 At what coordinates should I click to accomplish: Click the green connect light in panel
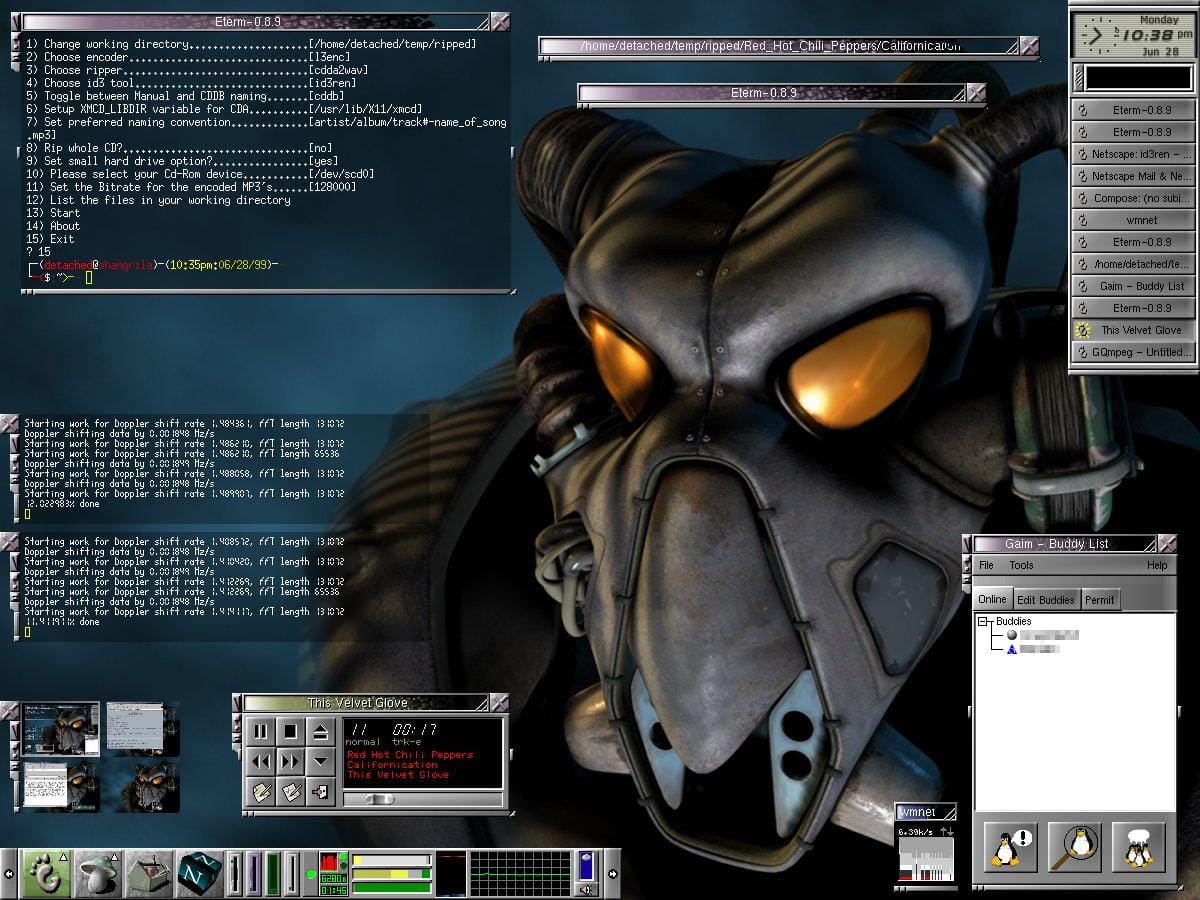[311, 874]
